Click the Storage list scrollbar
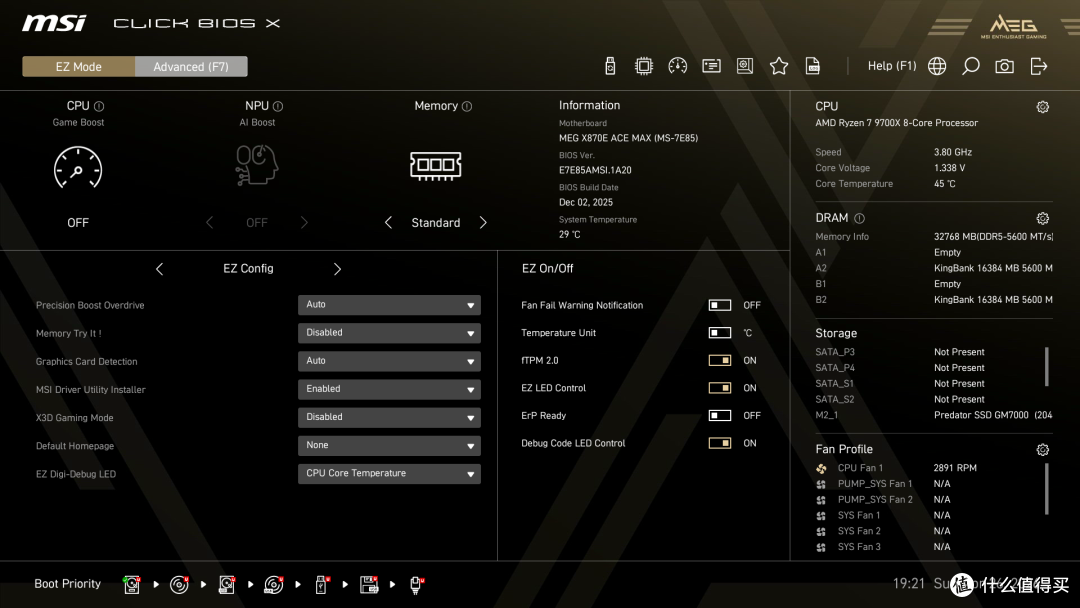Screen dimensions: 1080x608 1046,366
